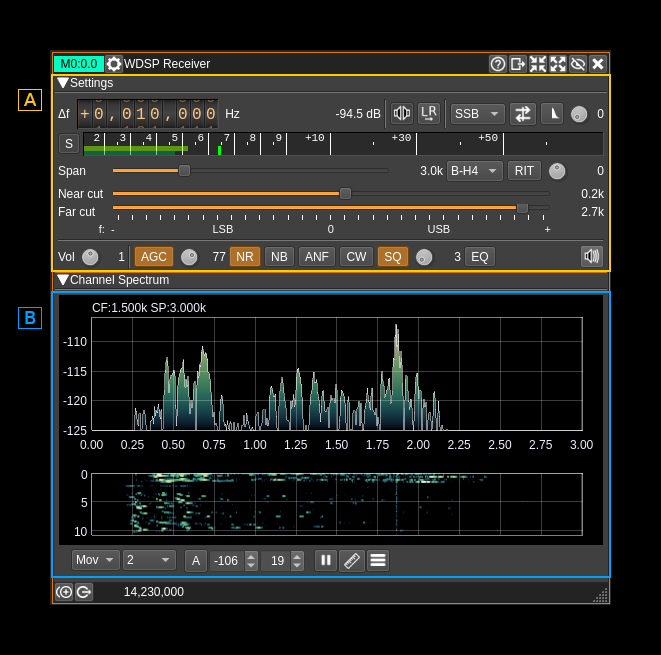
Task: Click the CF:1.500k SP:3.000k label
Action: [149, 308]
